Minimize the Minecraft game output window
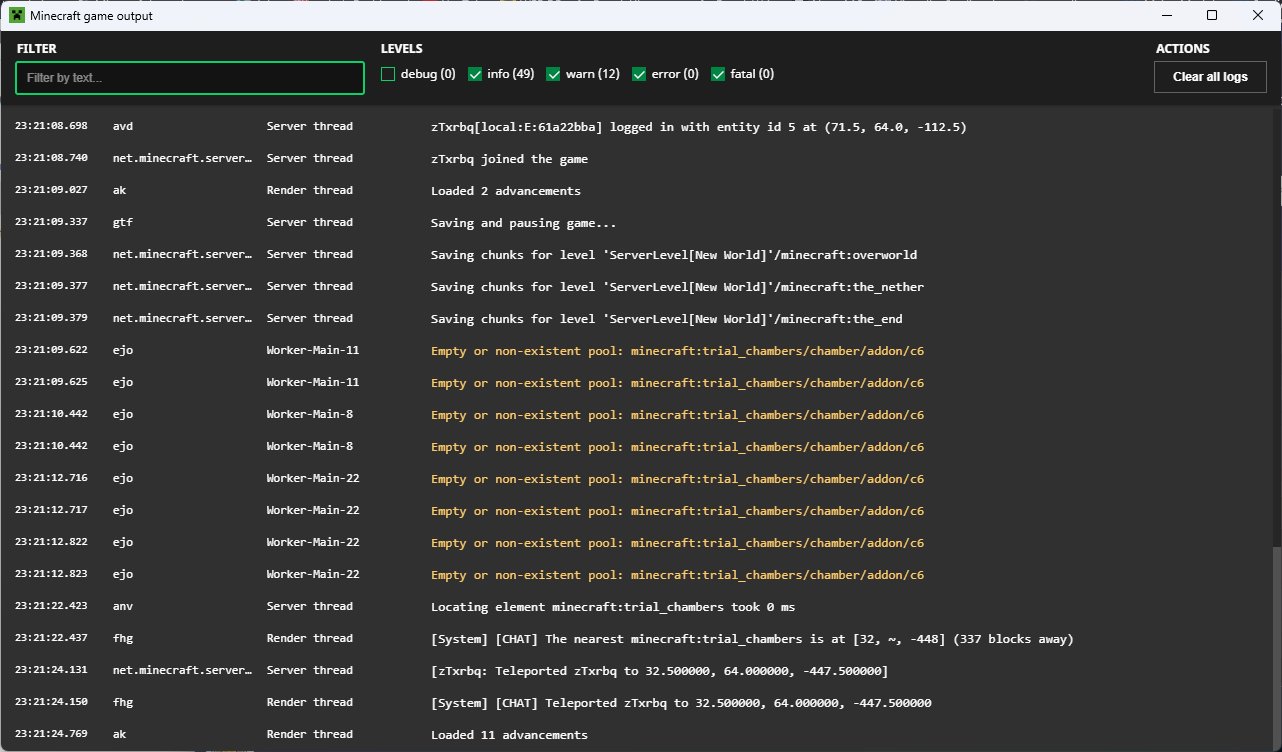The image size is (1282, 752). [1166, 15]
